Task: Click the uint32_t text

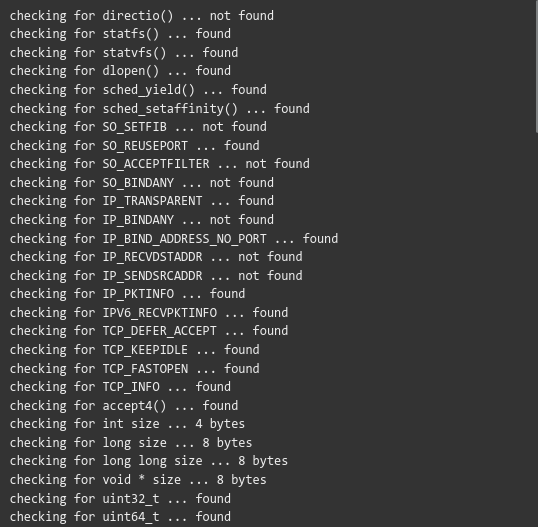Action: [x=131, y=499]
